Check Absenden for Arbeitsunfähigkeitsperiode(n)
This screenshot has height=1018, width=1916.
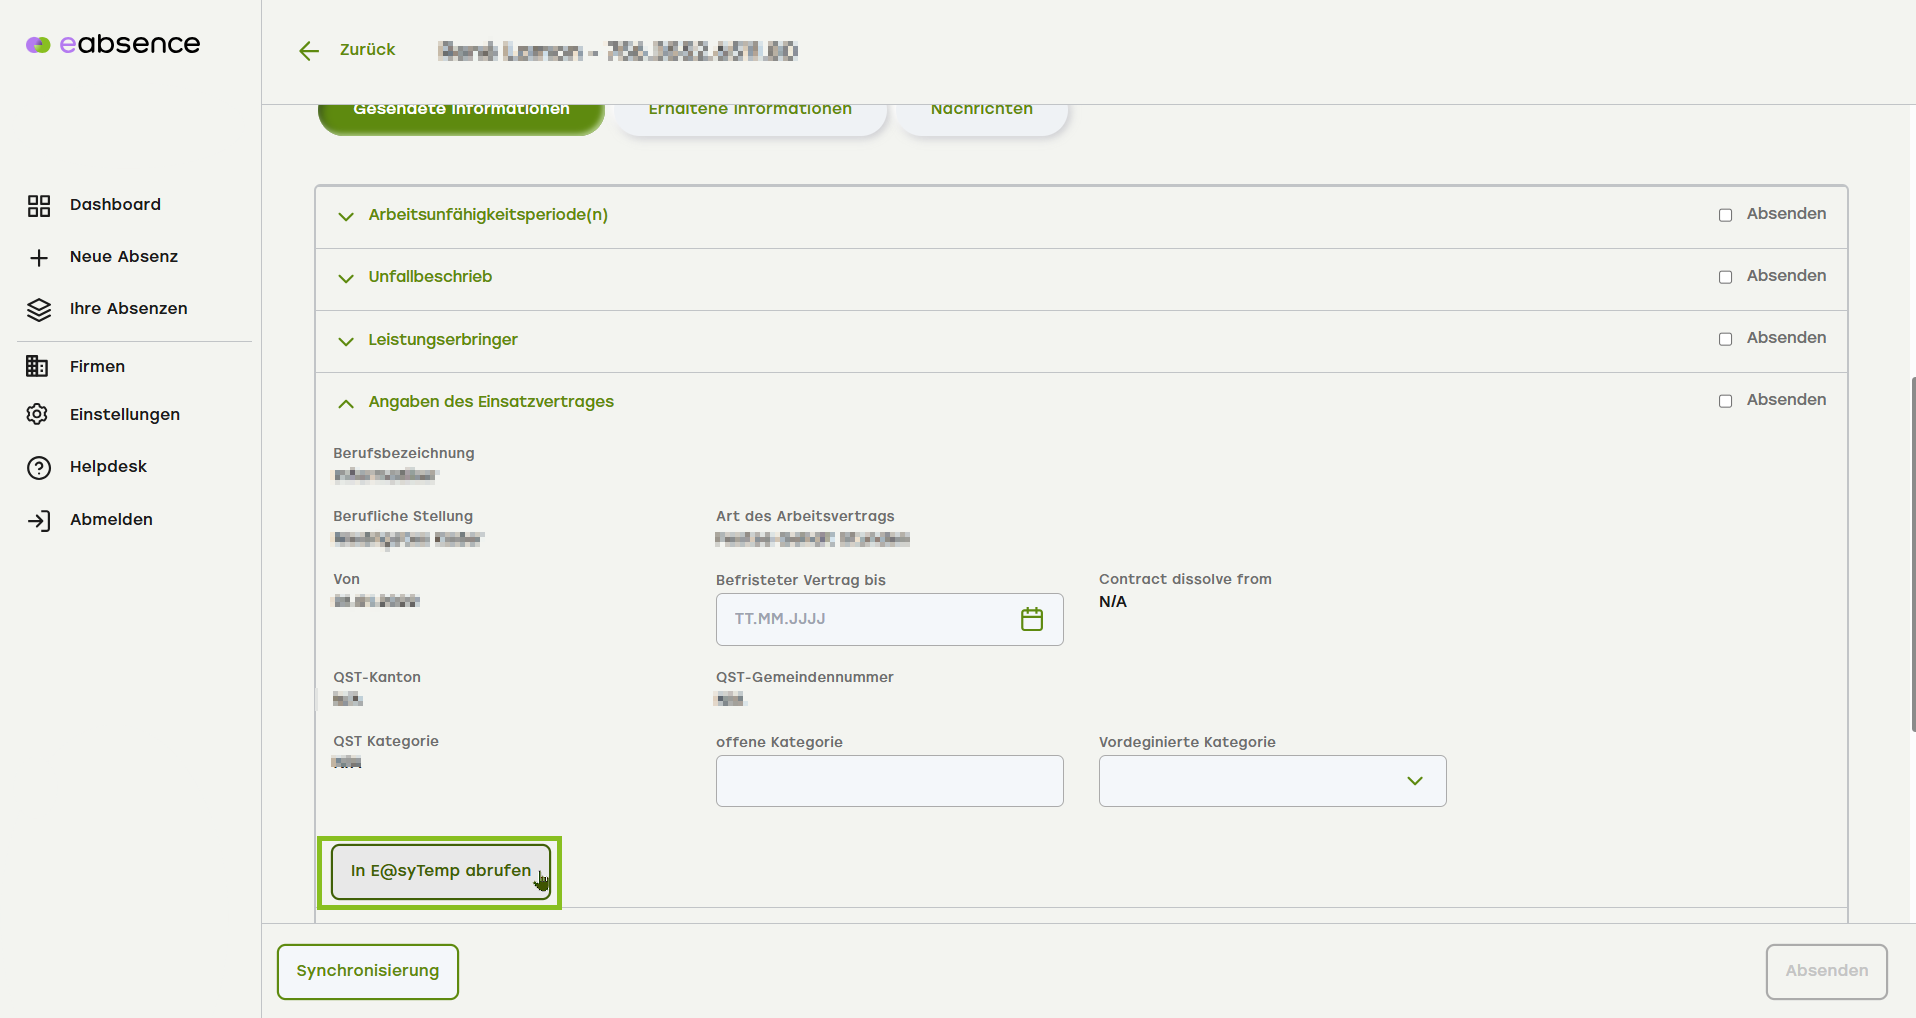click(x=1725, y=215)
